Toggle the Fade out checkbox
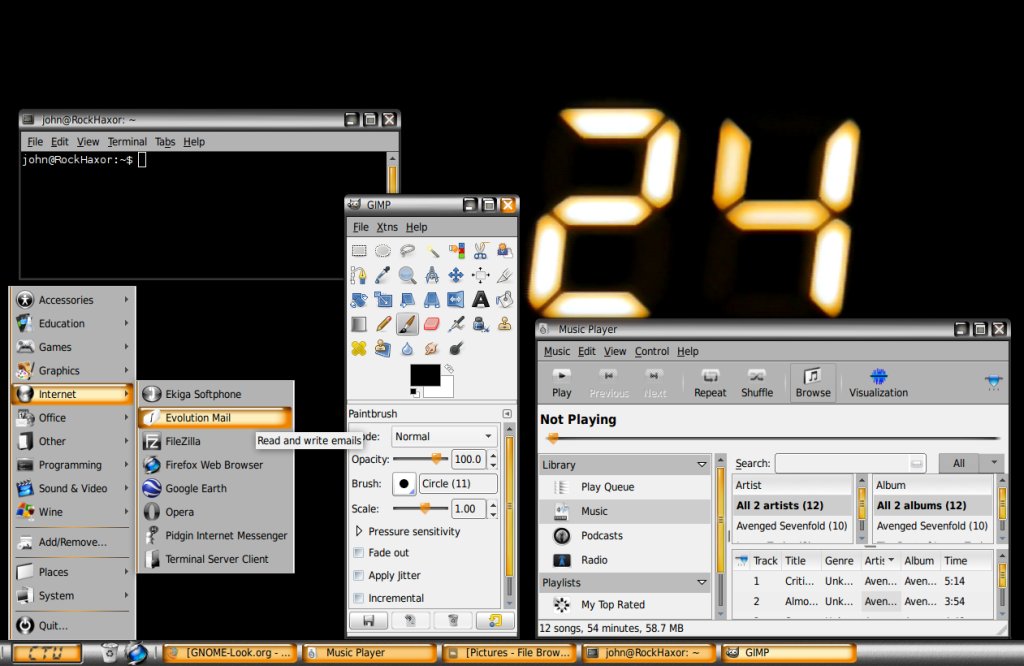 [358, 552]
